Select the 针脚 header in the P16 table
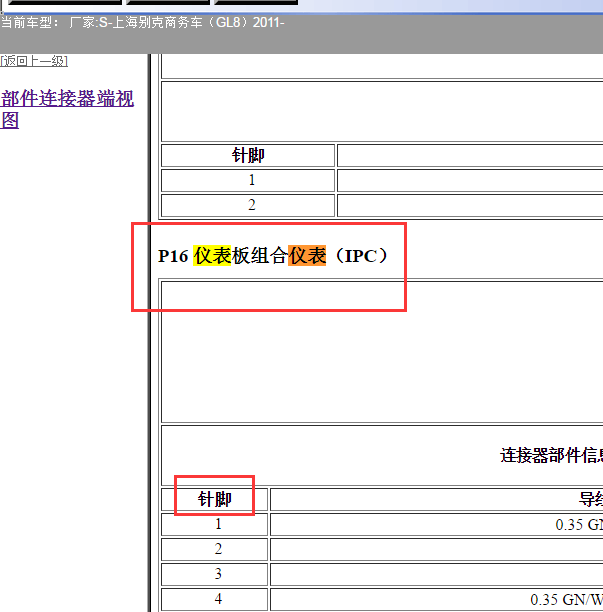 click(x=214, y=499)
